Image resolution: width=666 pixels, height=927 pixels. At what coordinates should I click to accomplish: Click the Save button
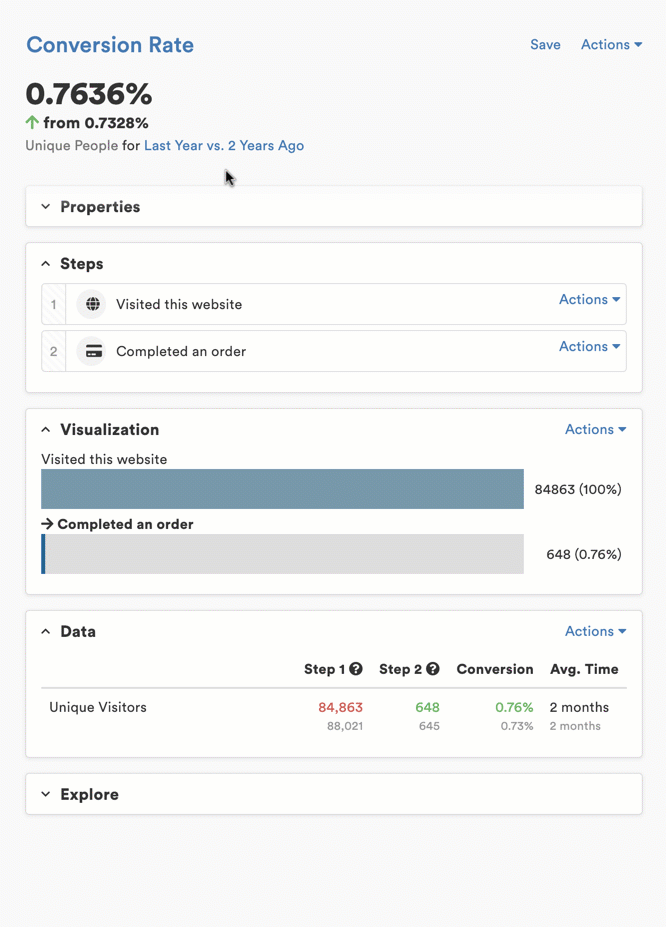tap(545, 45)
